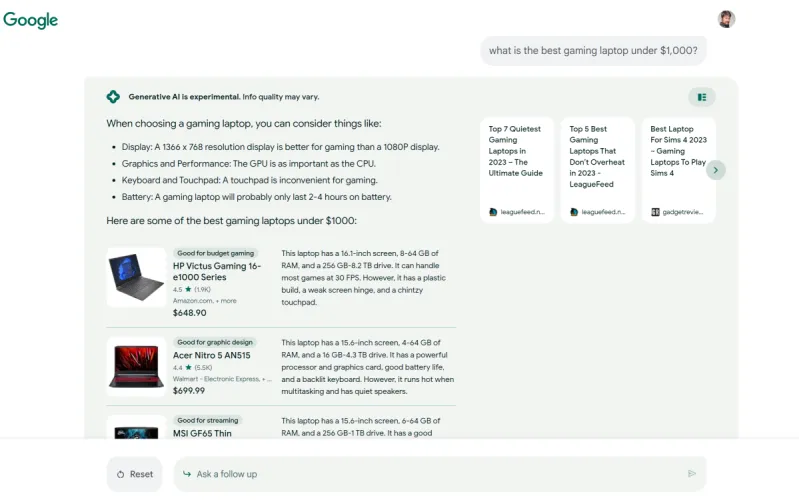799x500 pixels.
Task: Open the Acer Nitro 5 AN515 title
Action: [212, 355]
